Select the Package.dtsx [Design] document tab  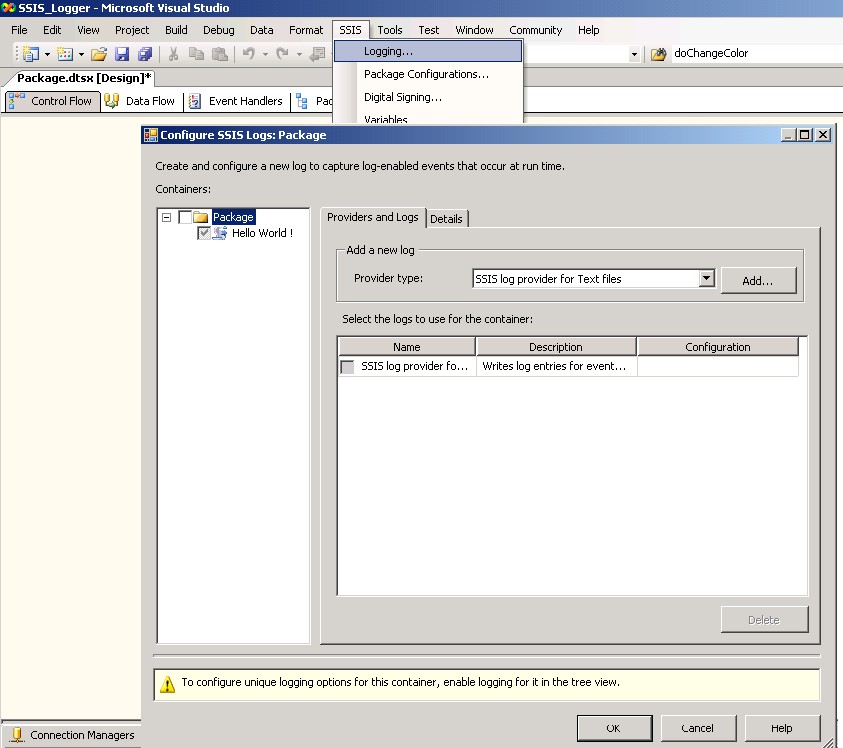pyautogui.click(x=82, y=78)
